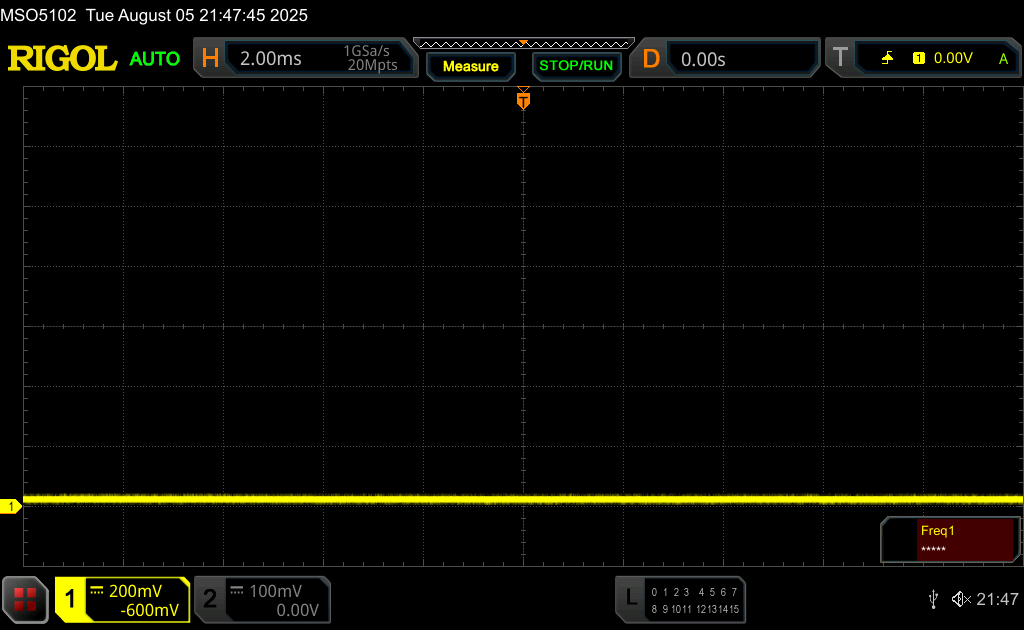The image size is (1024, 630).
Task: Select the 2.00ms time base value
Action: pyautogui.click(x=270, y=59)
